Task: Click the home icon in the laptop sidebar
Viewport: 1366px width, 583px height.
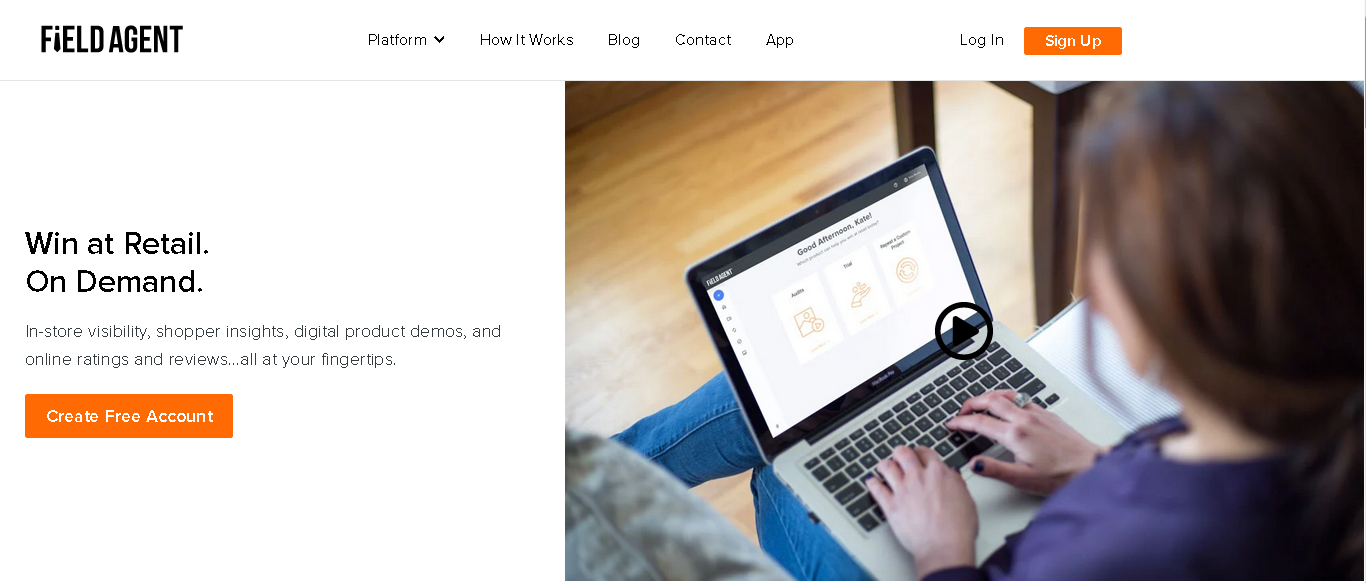Action: click(x=722, y=308)
